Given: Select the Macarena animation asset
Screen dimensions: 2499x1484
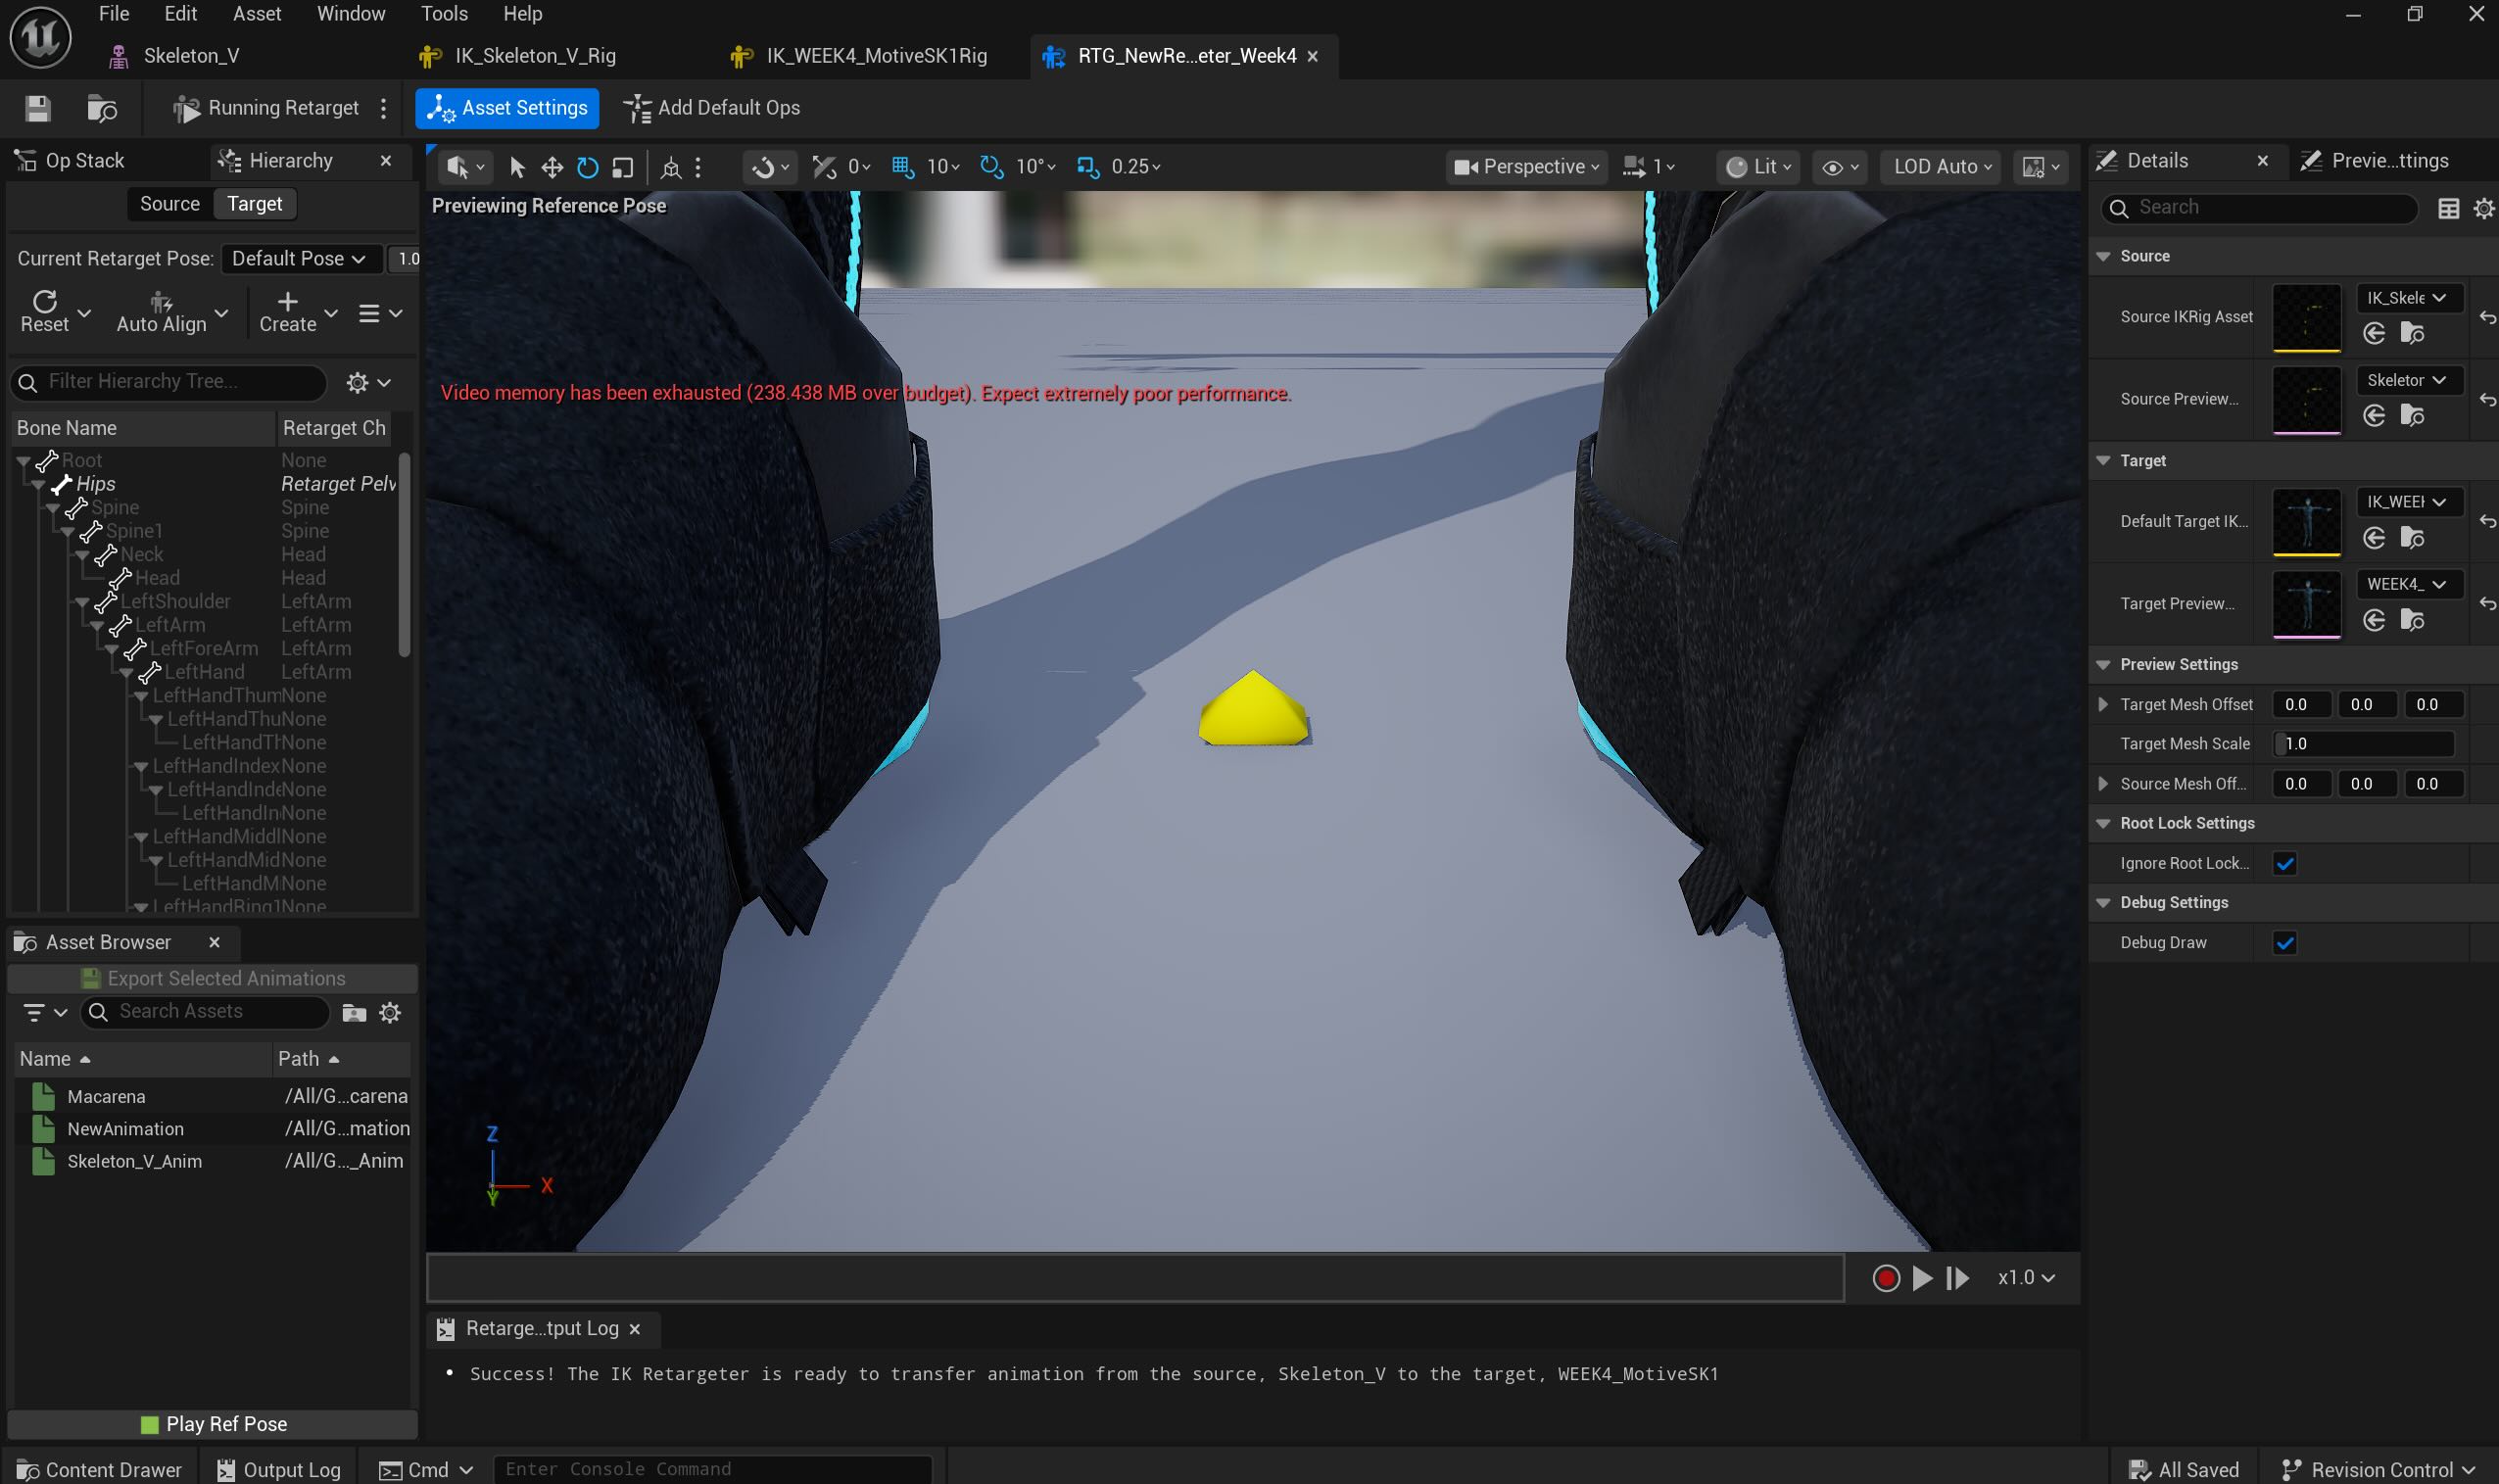Looking at the screenshot, I should pyautogui.click(x=106, y=1096).
